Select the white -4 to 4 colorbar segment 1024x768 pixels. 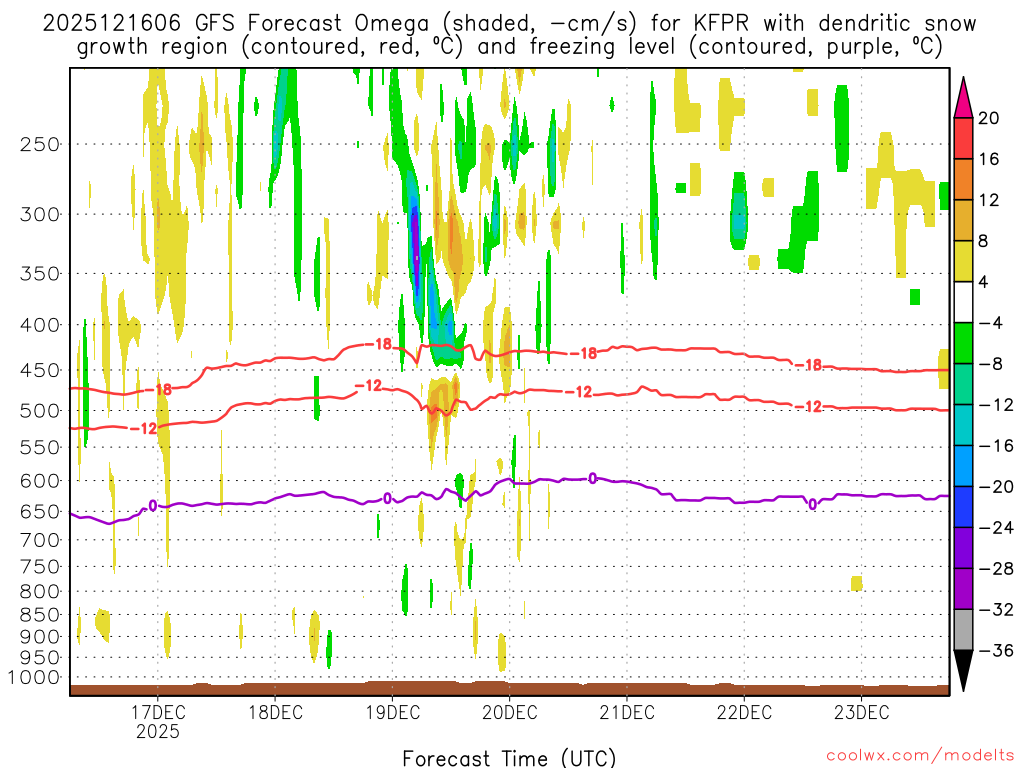coord(964,302)
